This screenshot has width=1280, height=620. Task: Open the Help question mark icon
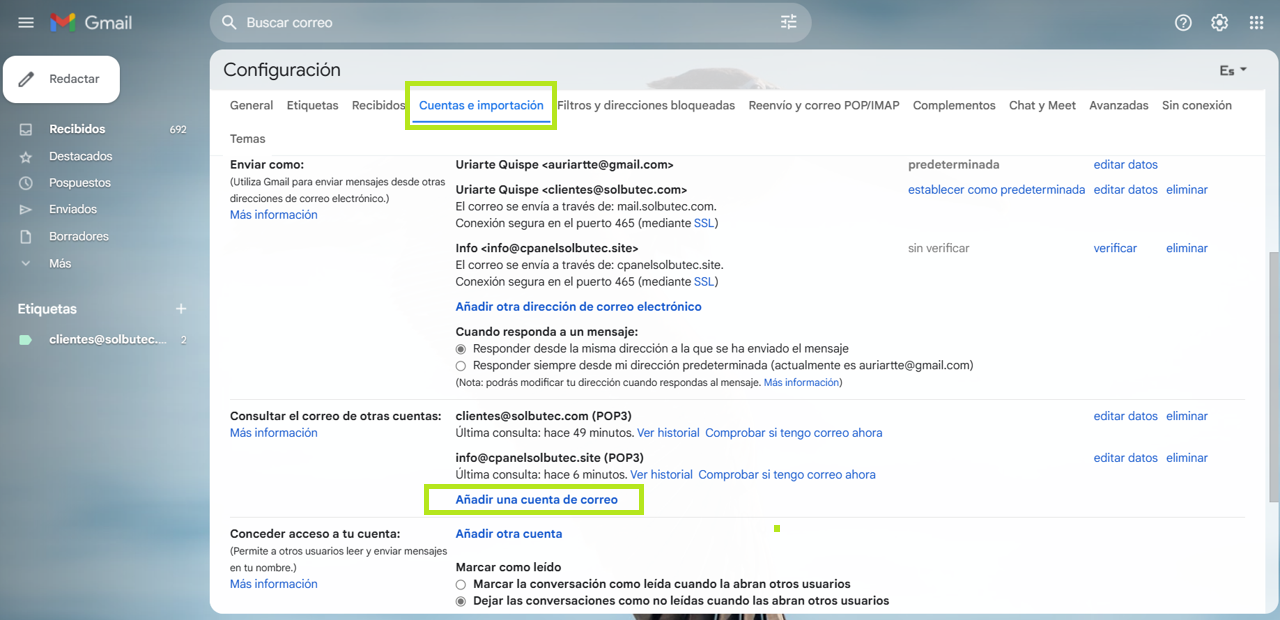pyautogui.click(x=1183, y=22)
